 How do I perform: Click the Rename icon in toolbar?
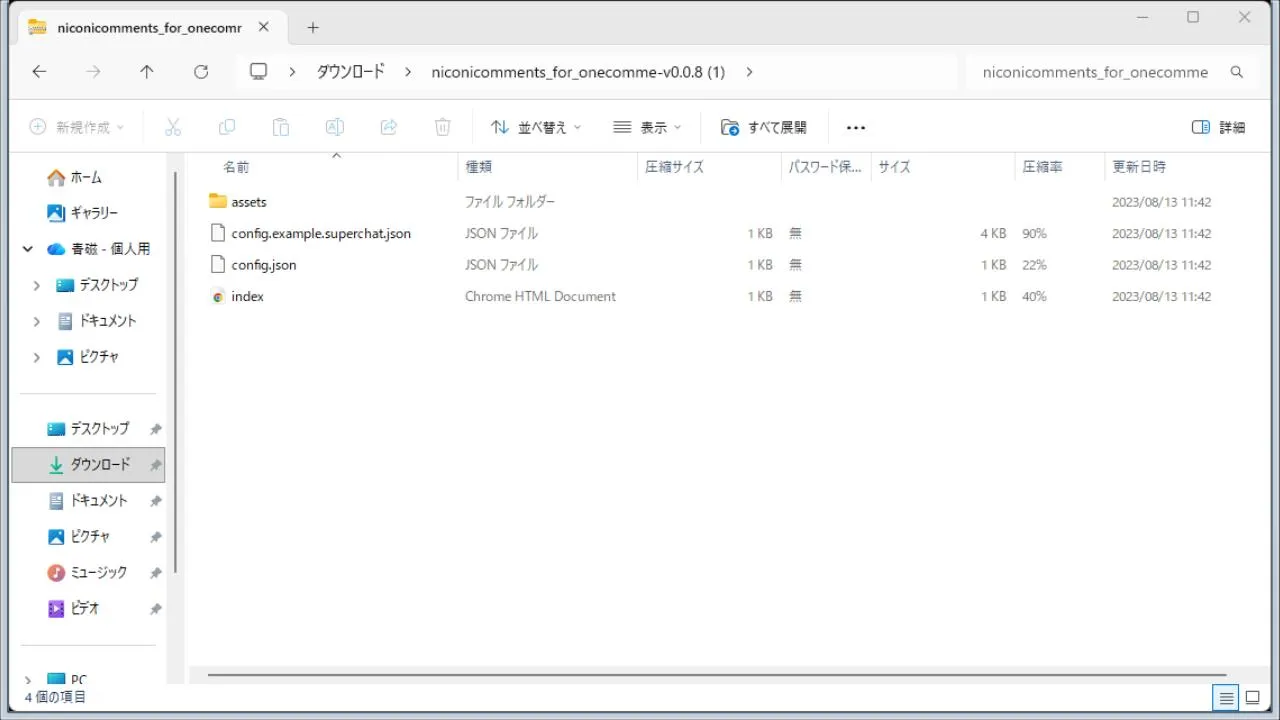pyautogui.click(x=335, y=127)
